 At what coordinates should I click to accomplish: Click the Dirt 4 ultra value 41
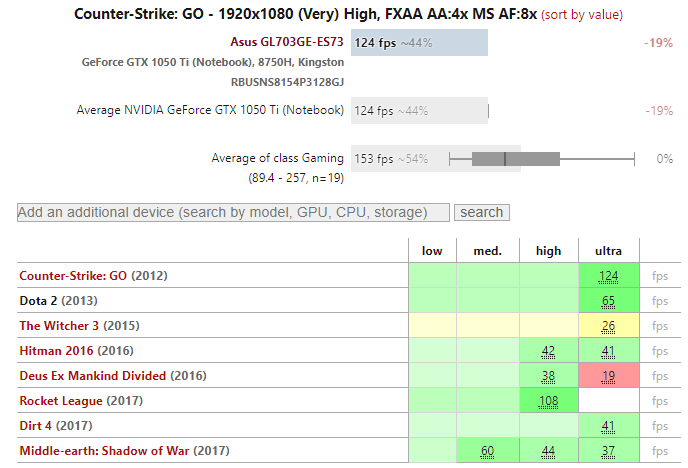point(609,426)
